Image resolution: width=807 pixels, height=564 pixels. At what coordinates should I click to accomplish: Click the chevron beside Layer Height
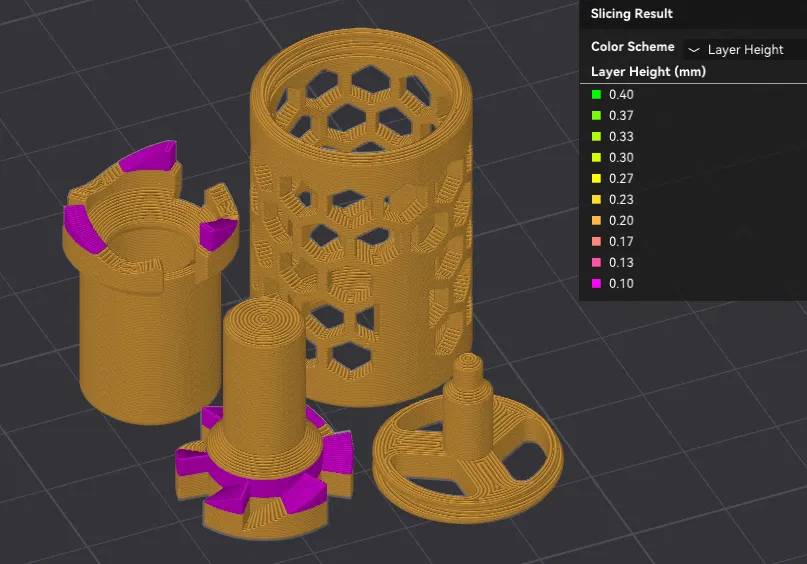694,50
